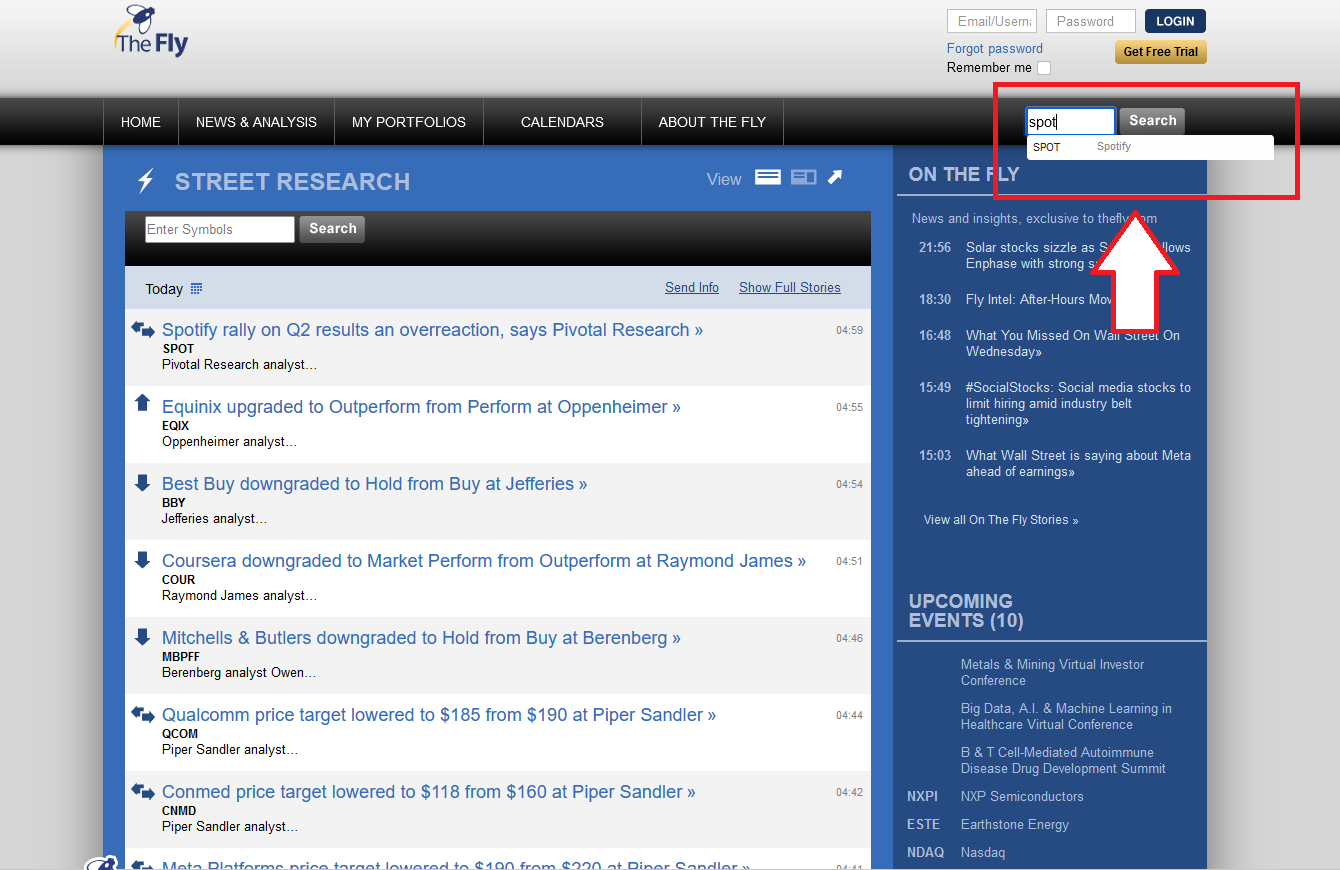Open NEWS & ANALYSIS menu
1340x870 pixels.
coord(256,122)
